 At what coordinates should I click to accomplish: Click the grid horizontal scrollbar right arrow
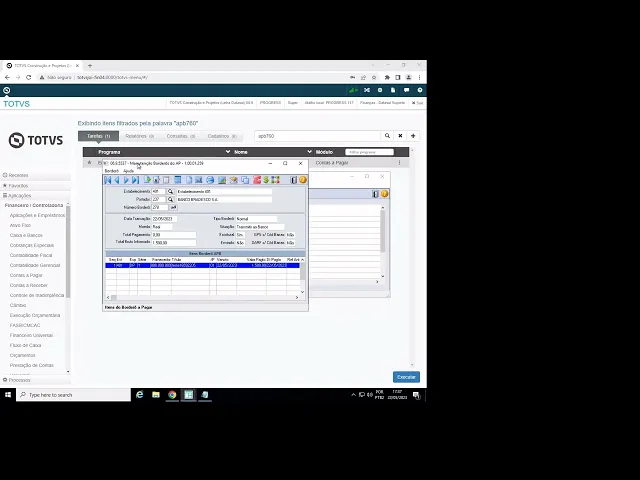(x=297, y=298)
